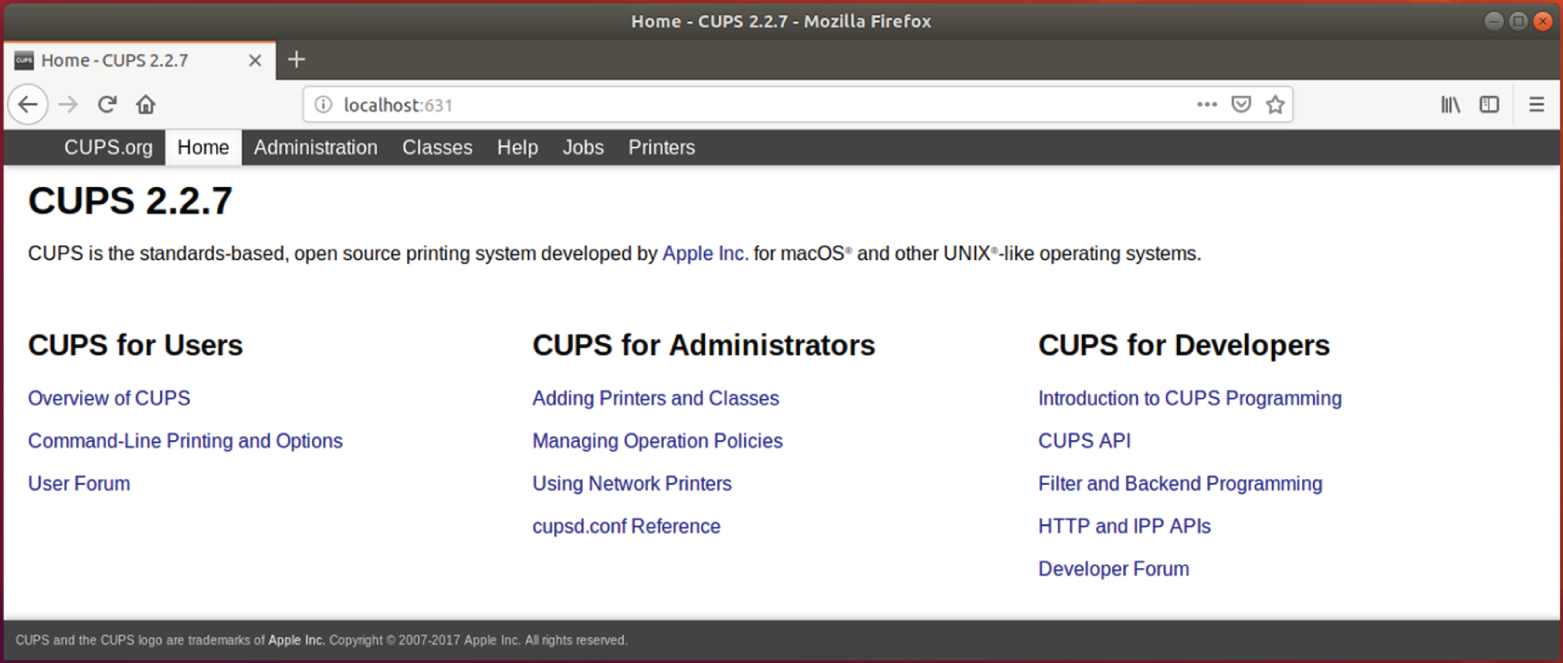
Task: Click the forward navigation arrow
Action: (68, 104)
